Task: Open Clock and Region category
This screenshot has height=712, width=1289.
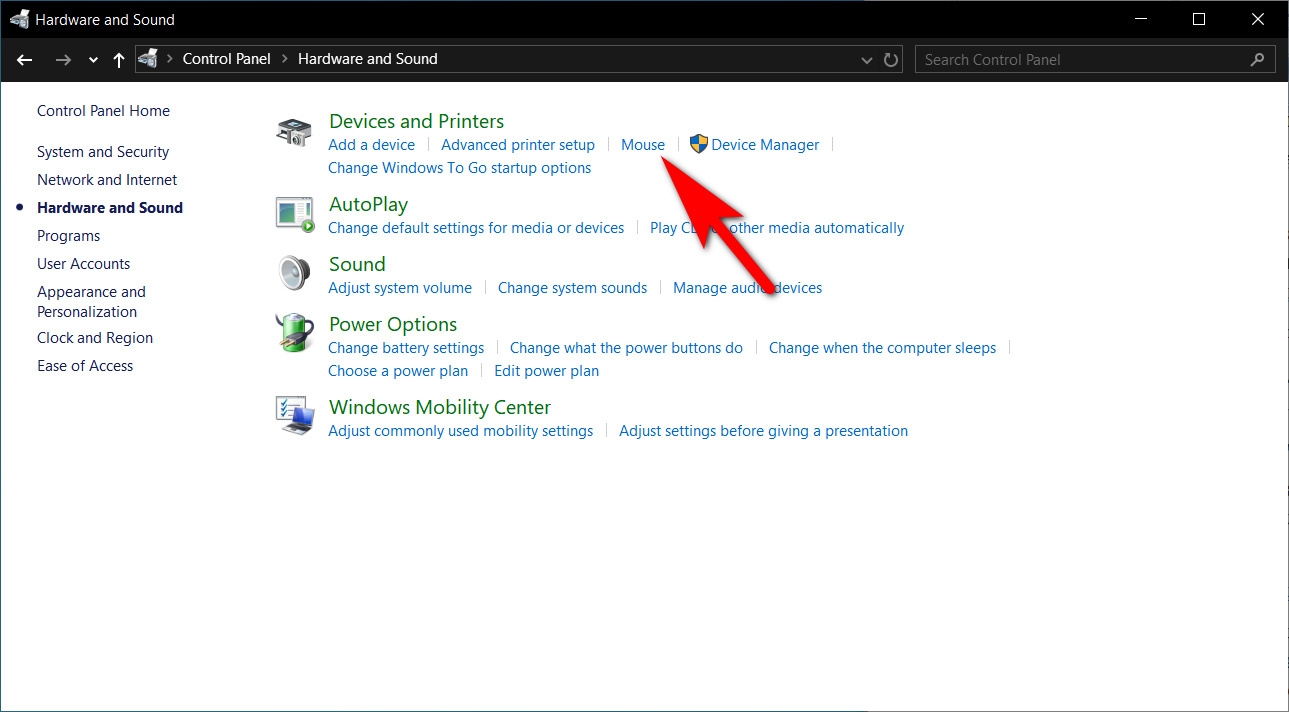Action: (95, 338)
